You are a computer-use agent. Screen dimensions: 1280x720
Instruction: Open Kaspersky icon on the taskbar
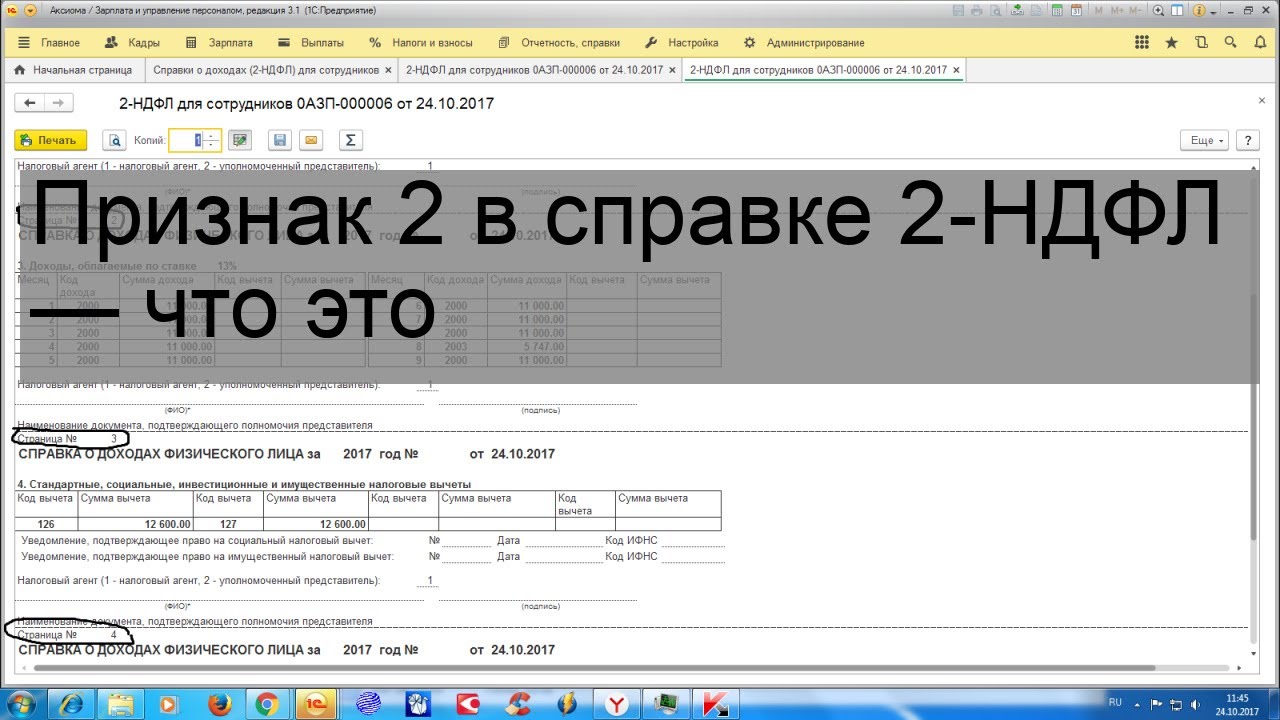click(x=716, y=704)
